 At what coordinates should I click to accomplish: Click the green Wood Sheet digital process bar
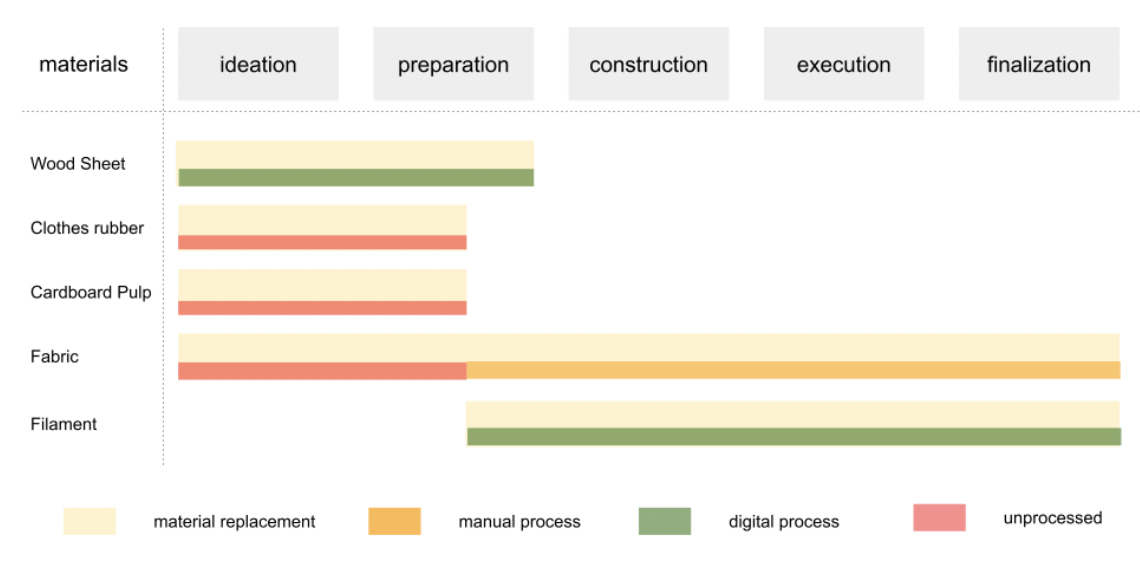pyautogui.click(x=356, y=177)
